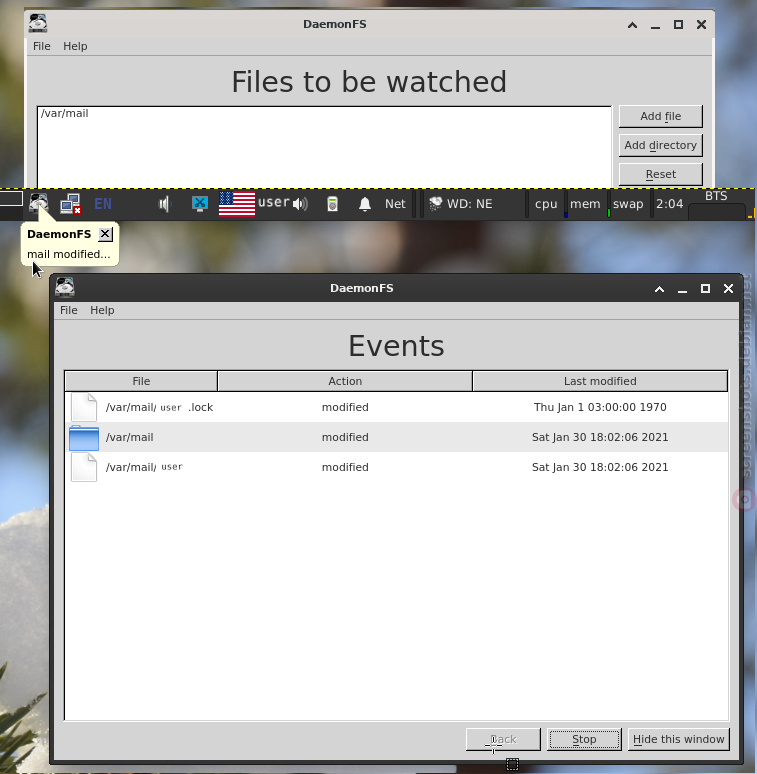Image resolution: width=757 pixels, height=774 pixels.
Task: Roll up the Events window with the title bar arrow
Action: [659, 289]
